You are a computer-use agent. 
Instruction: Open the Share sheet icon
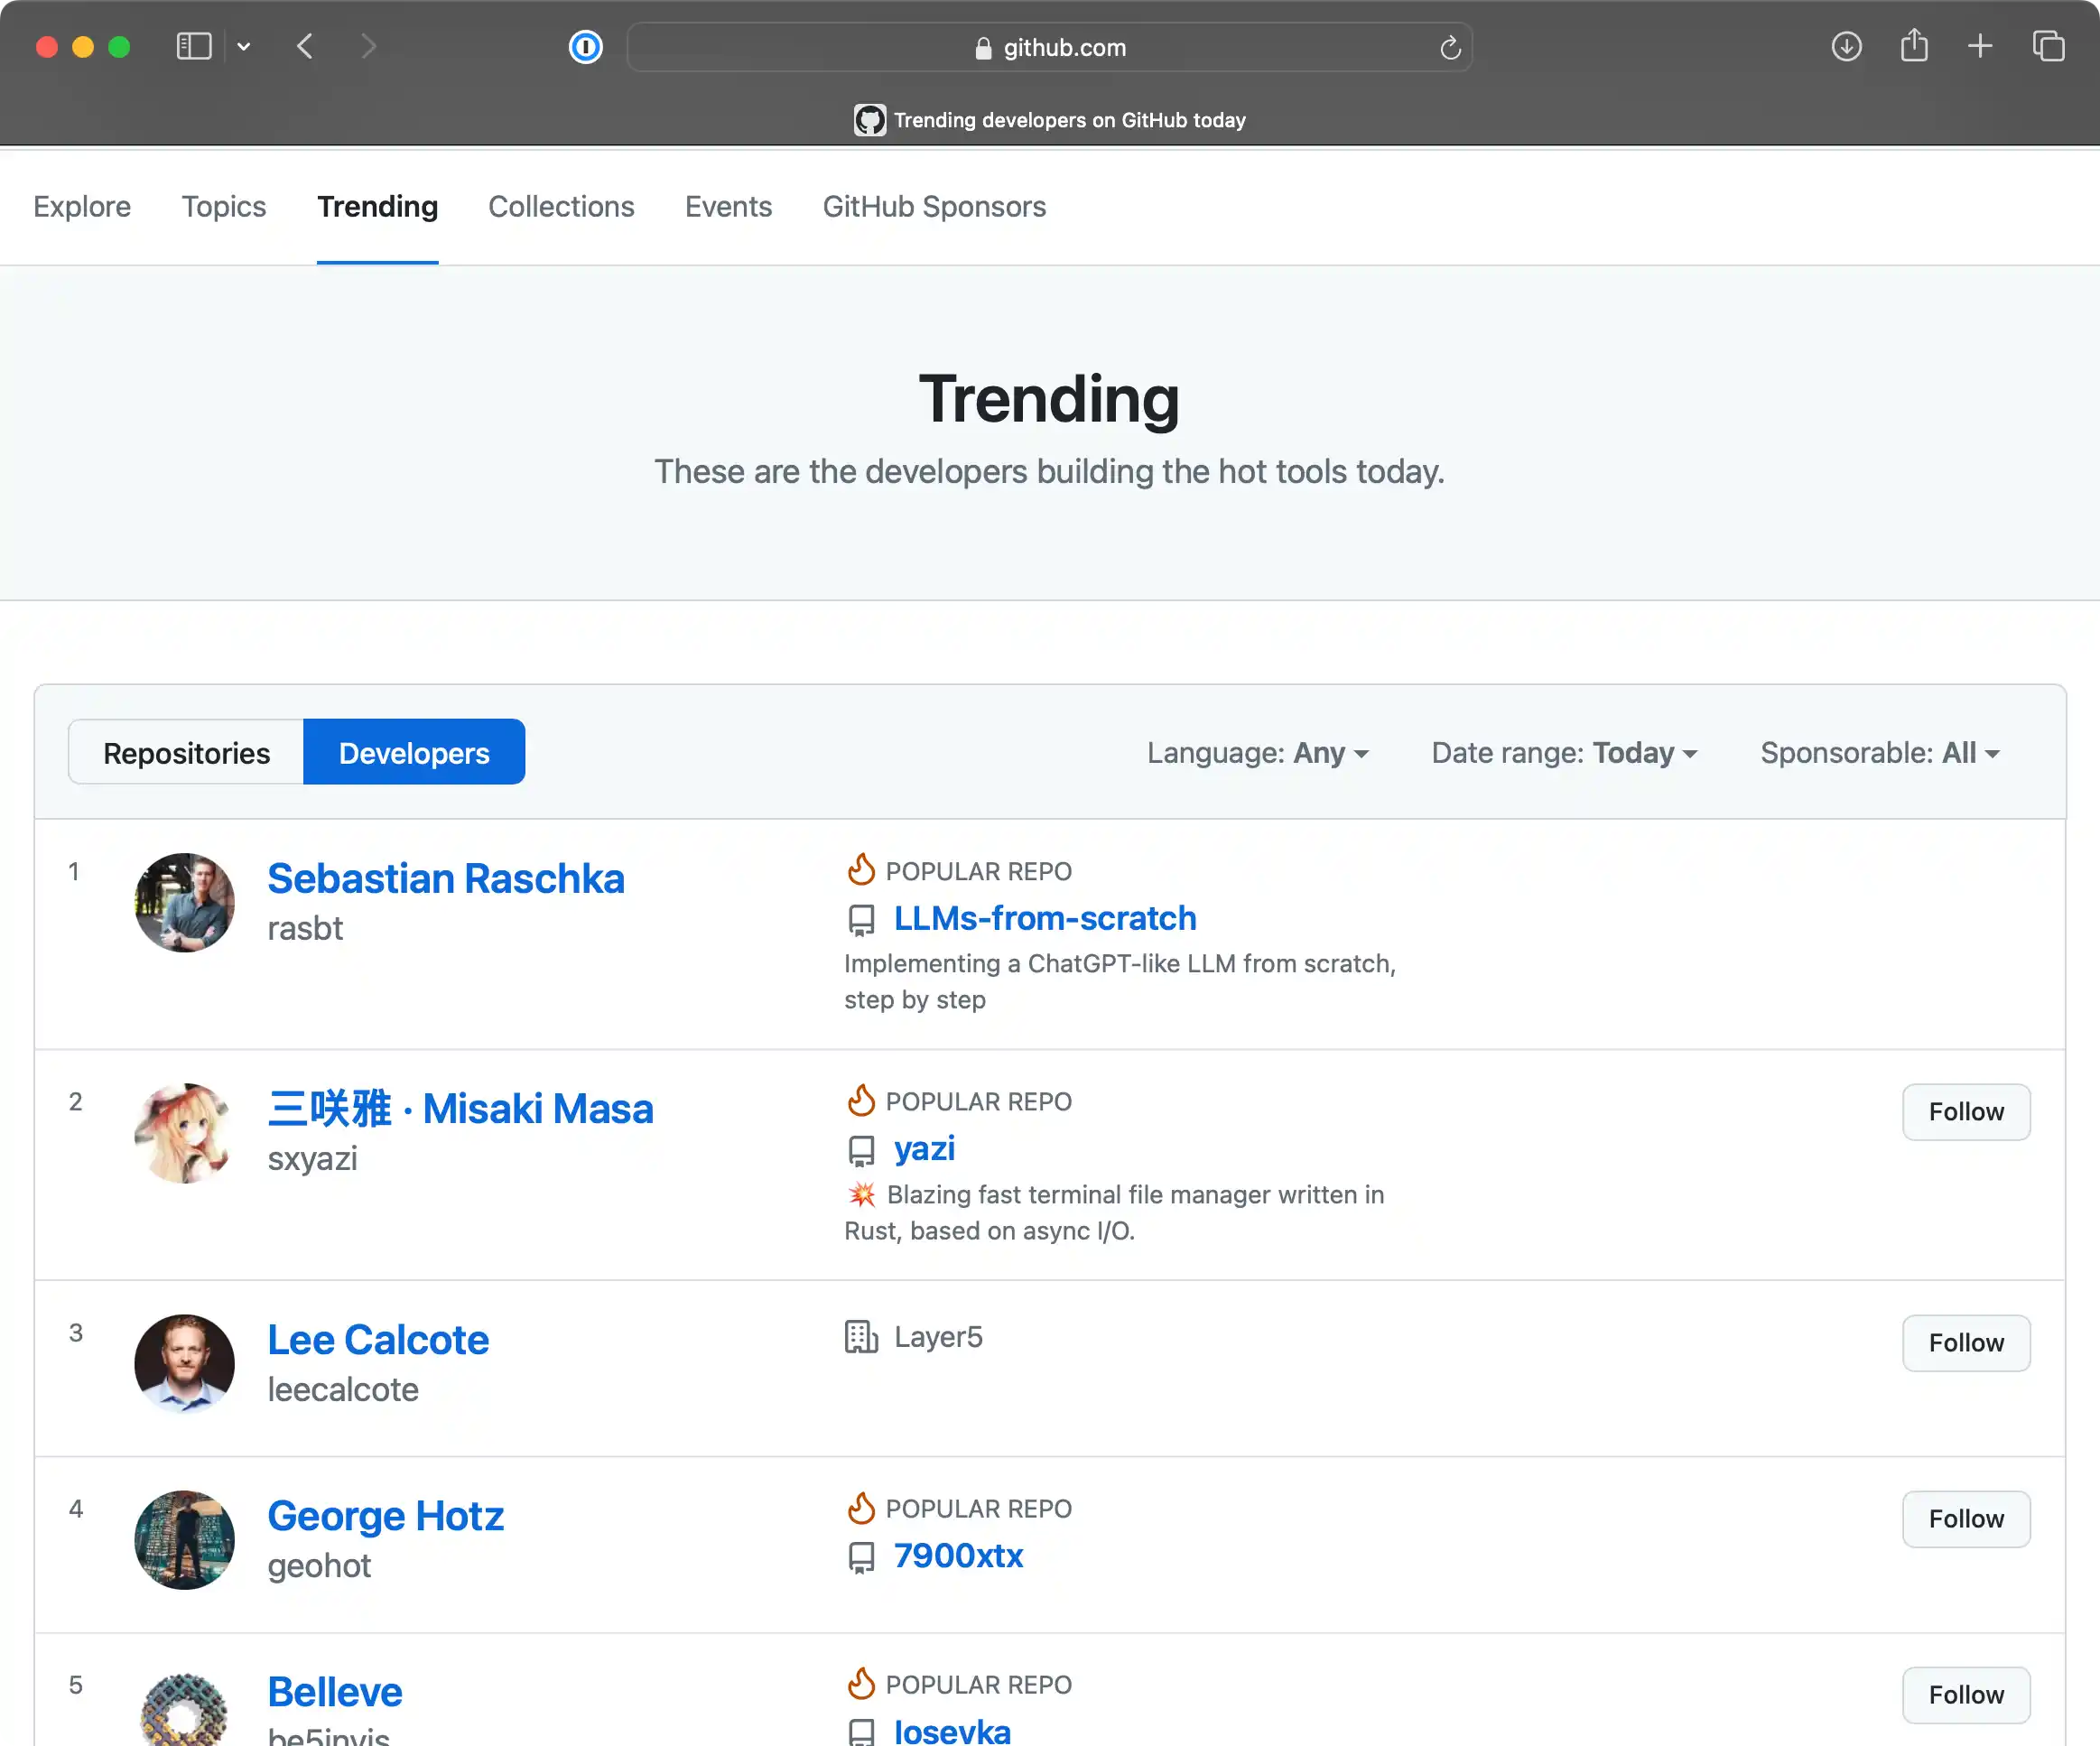tap(1914, 46)
